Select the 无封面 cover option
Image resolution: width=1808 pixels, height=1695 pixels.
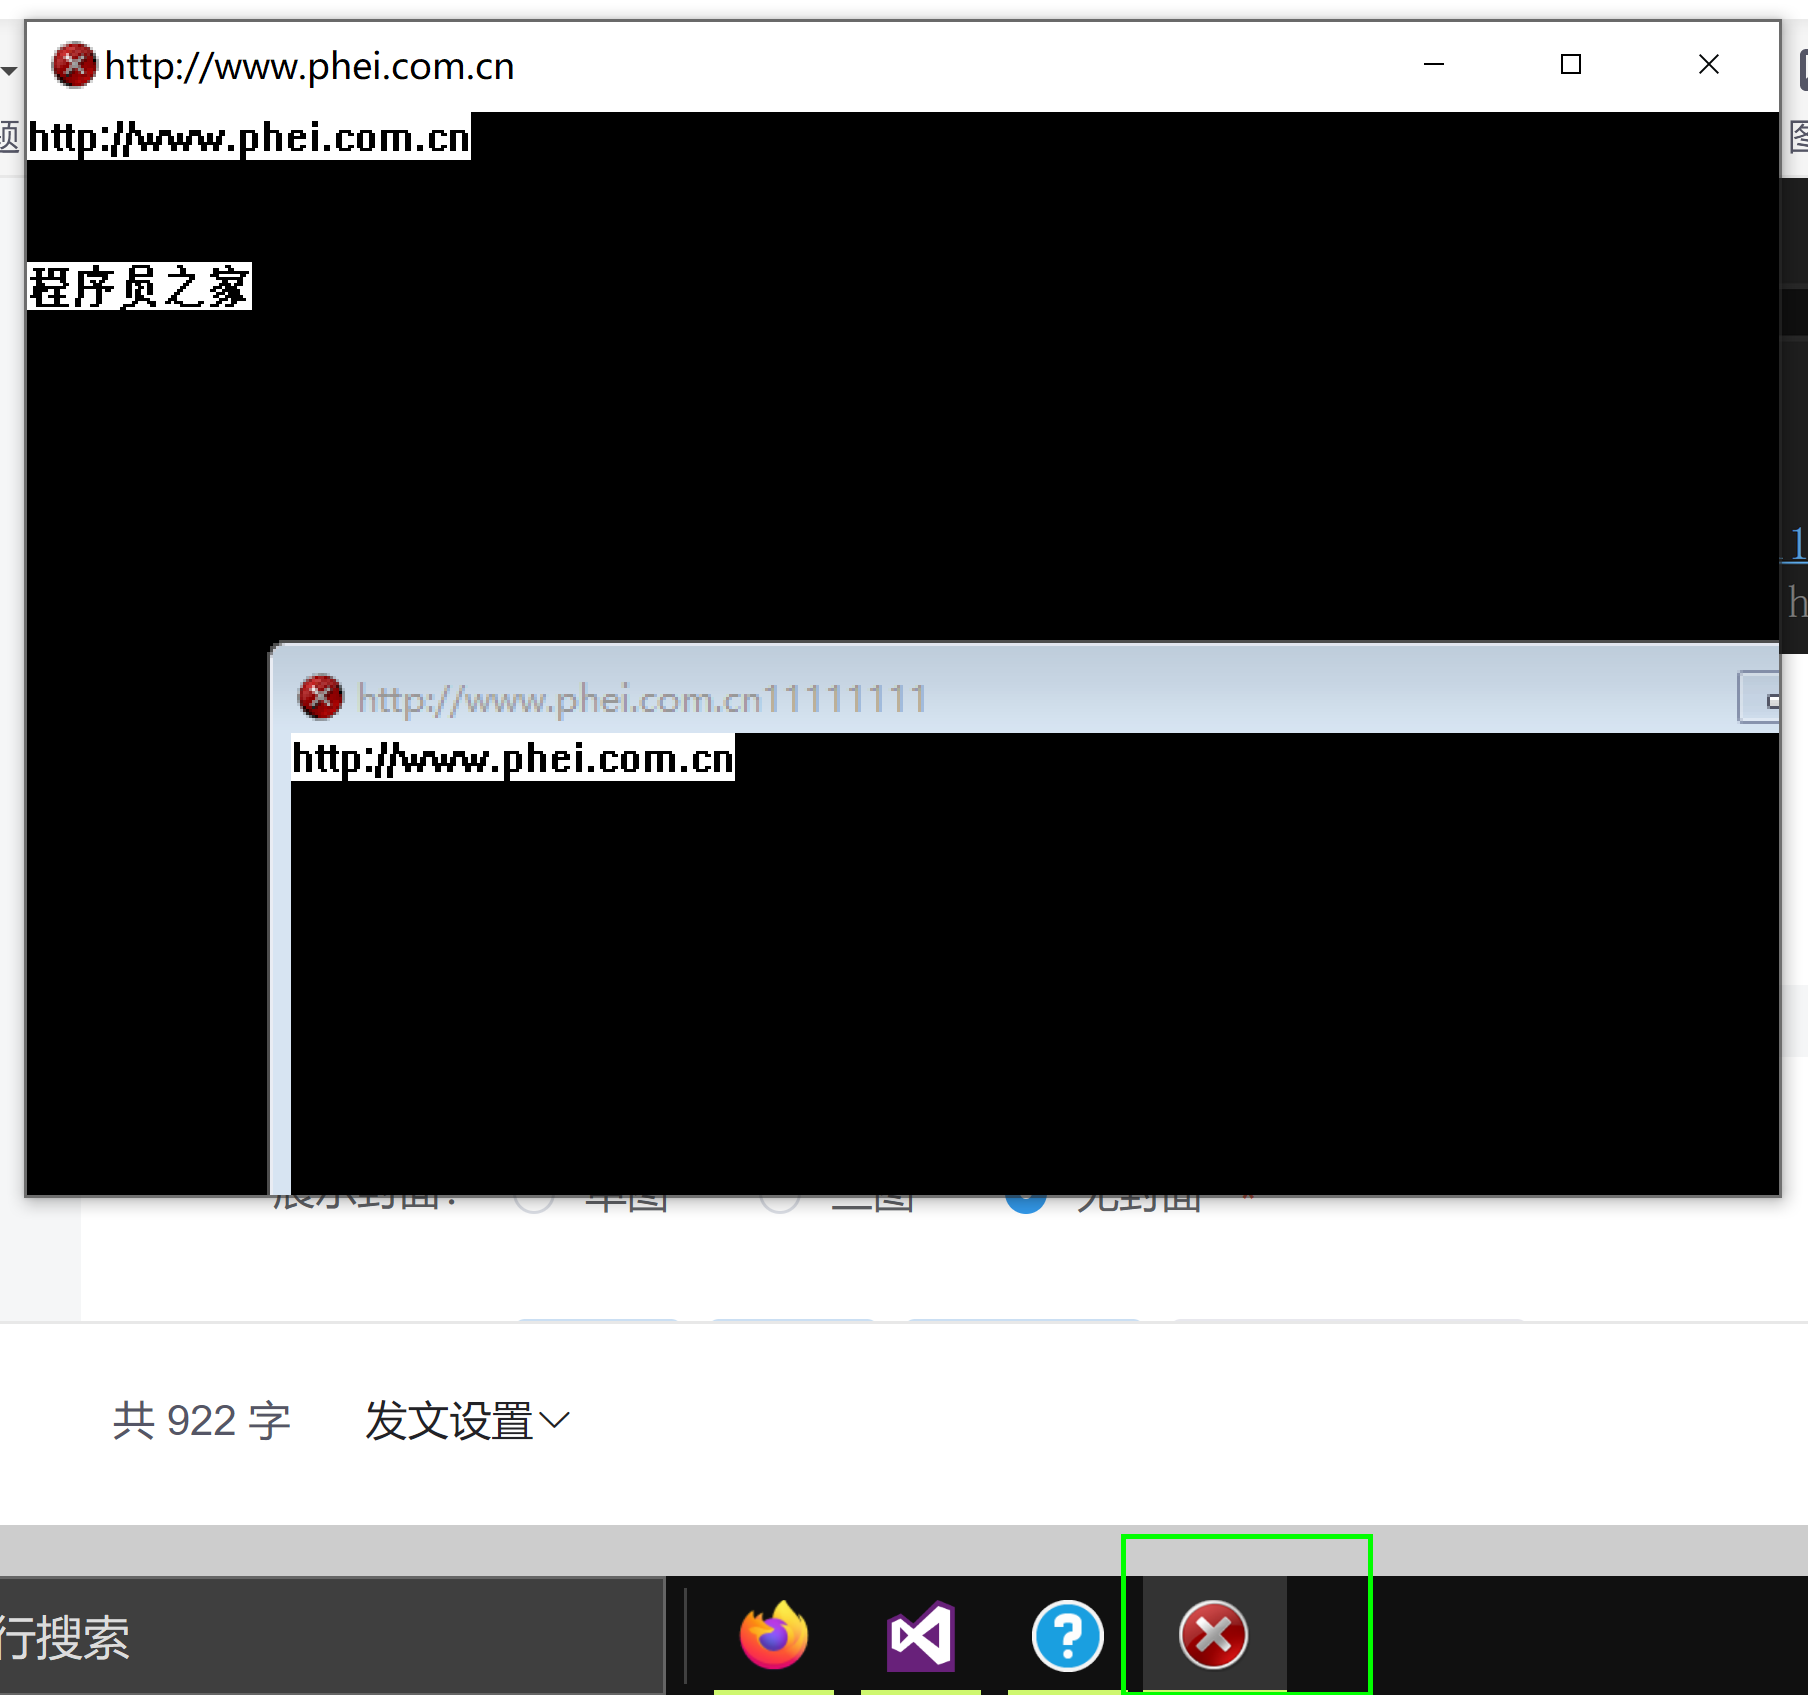[1025, 1197]
